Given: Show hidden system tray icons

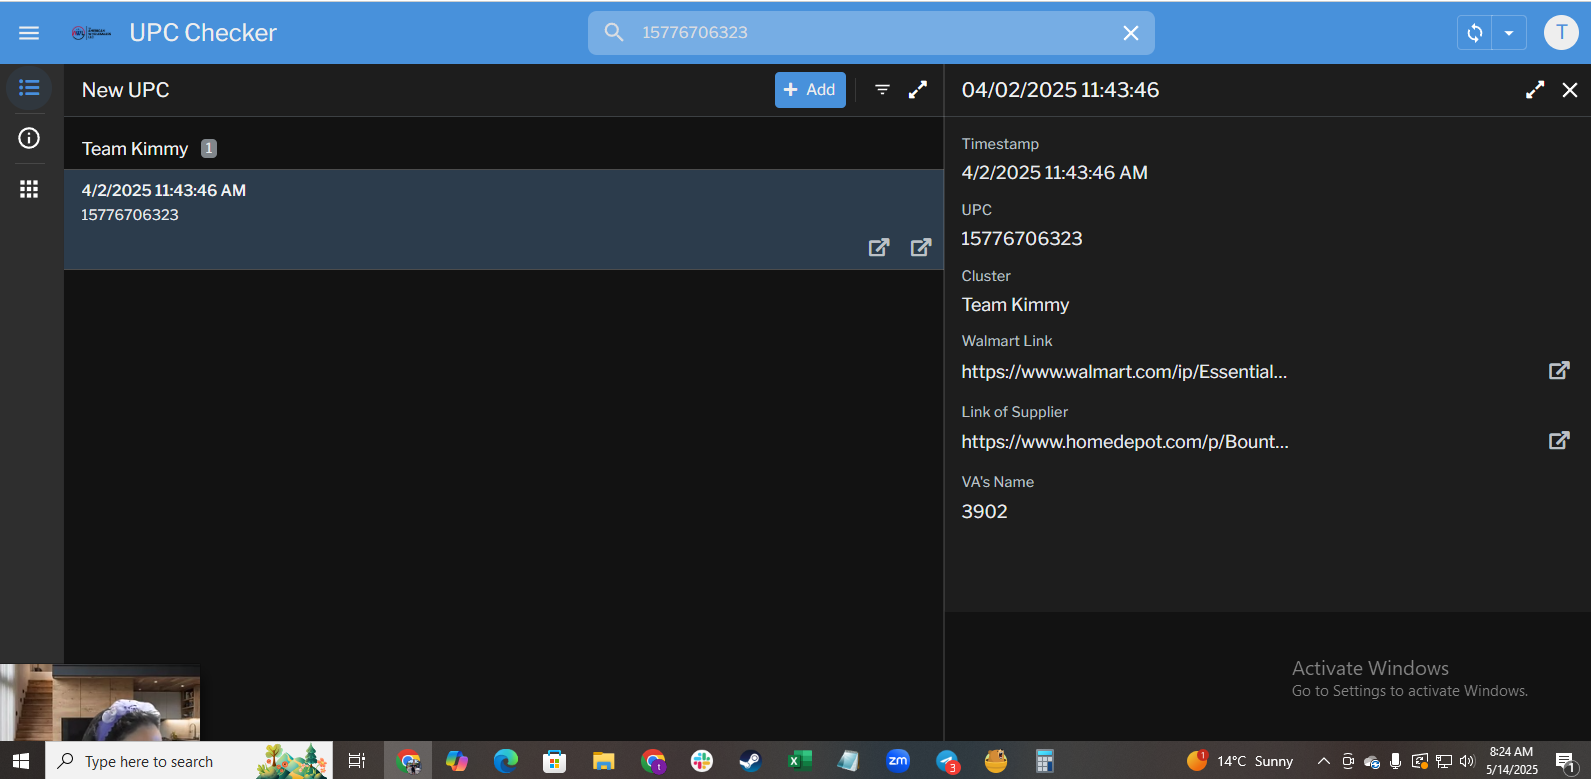Looking at the screenshot, I should coord(1323,761).
